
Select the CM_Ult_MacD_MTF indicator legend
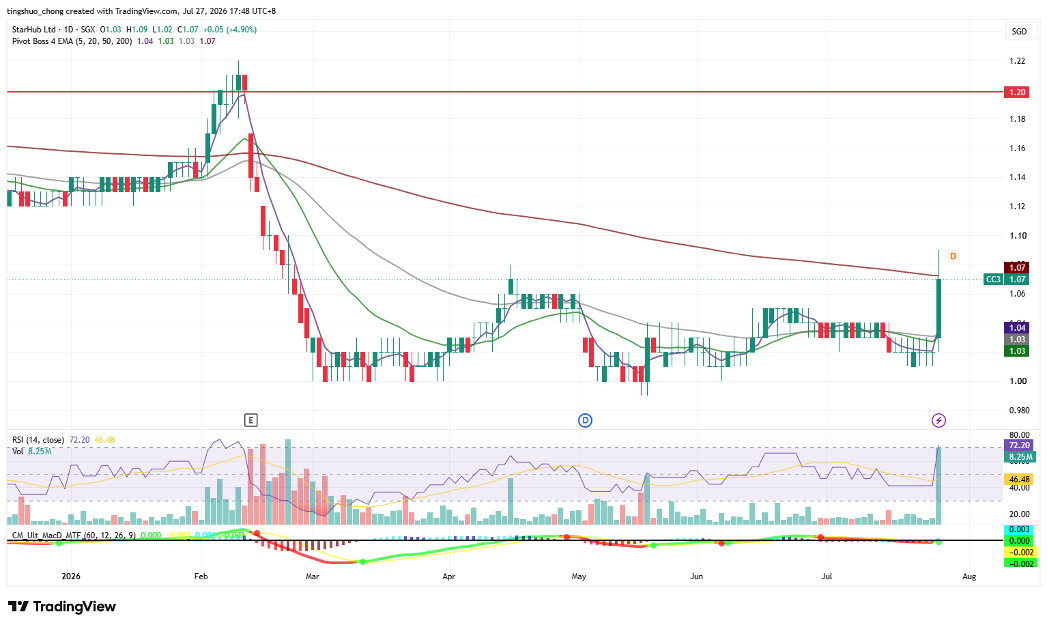click(x=74, y=535)
